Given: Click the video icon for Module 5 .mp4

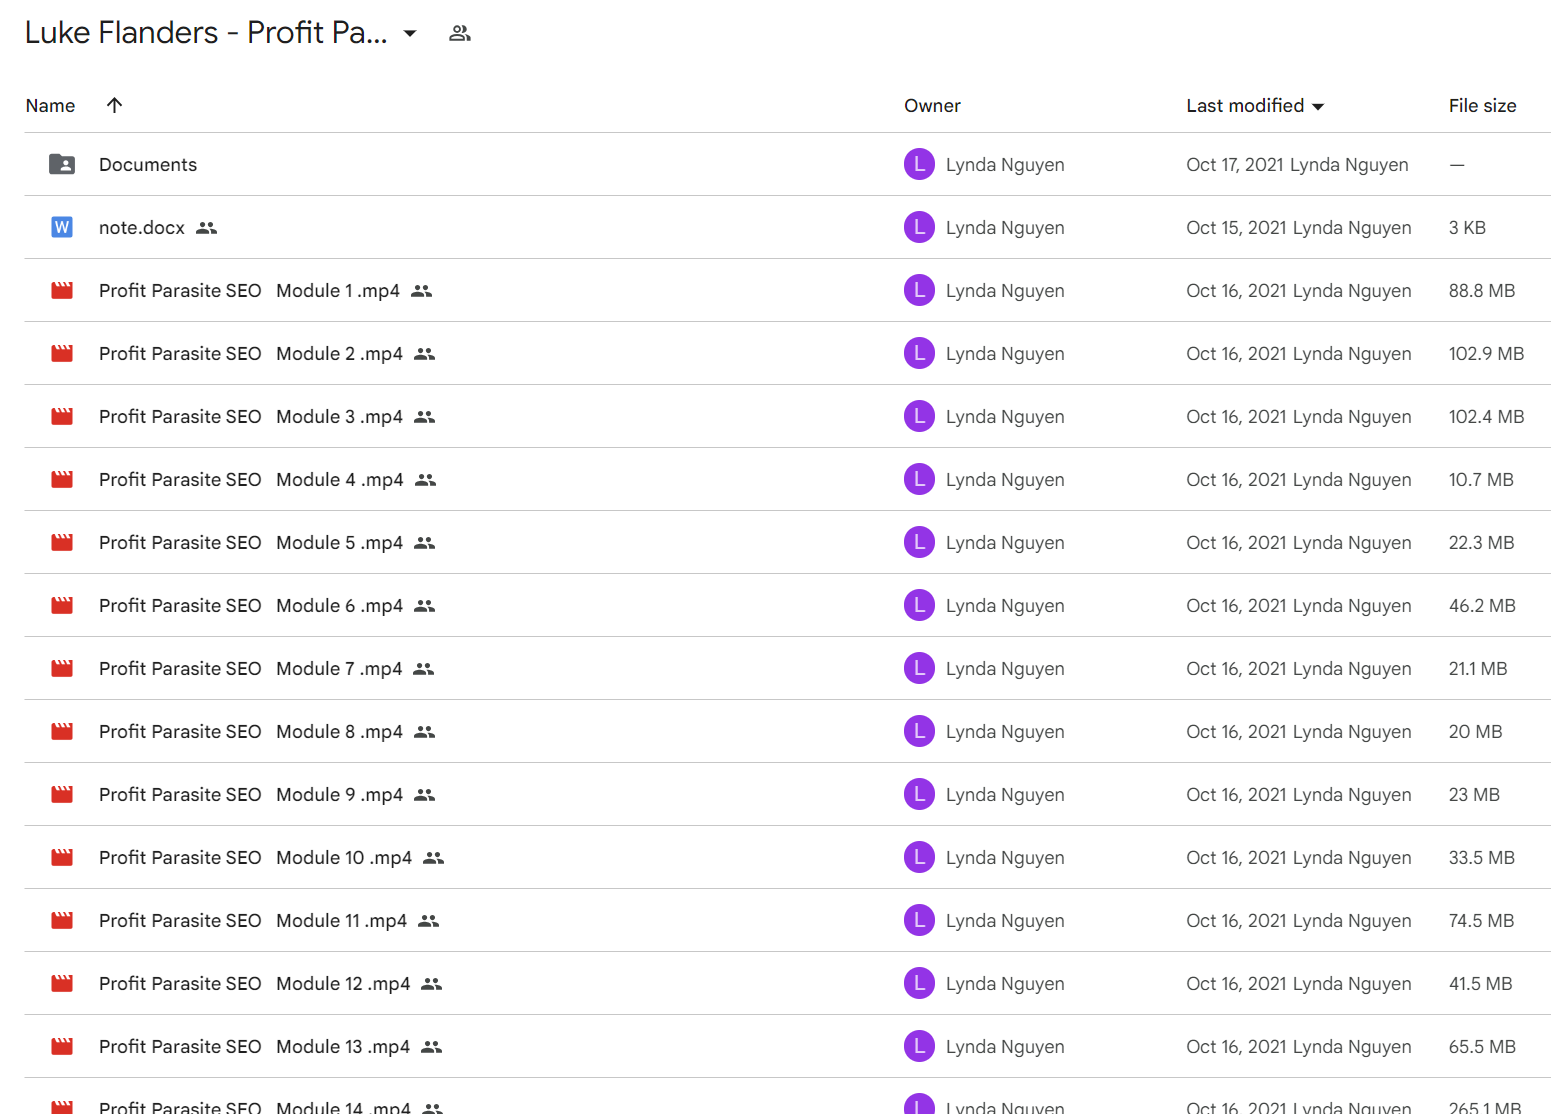Looking at the screenshot, I should 62,542.
